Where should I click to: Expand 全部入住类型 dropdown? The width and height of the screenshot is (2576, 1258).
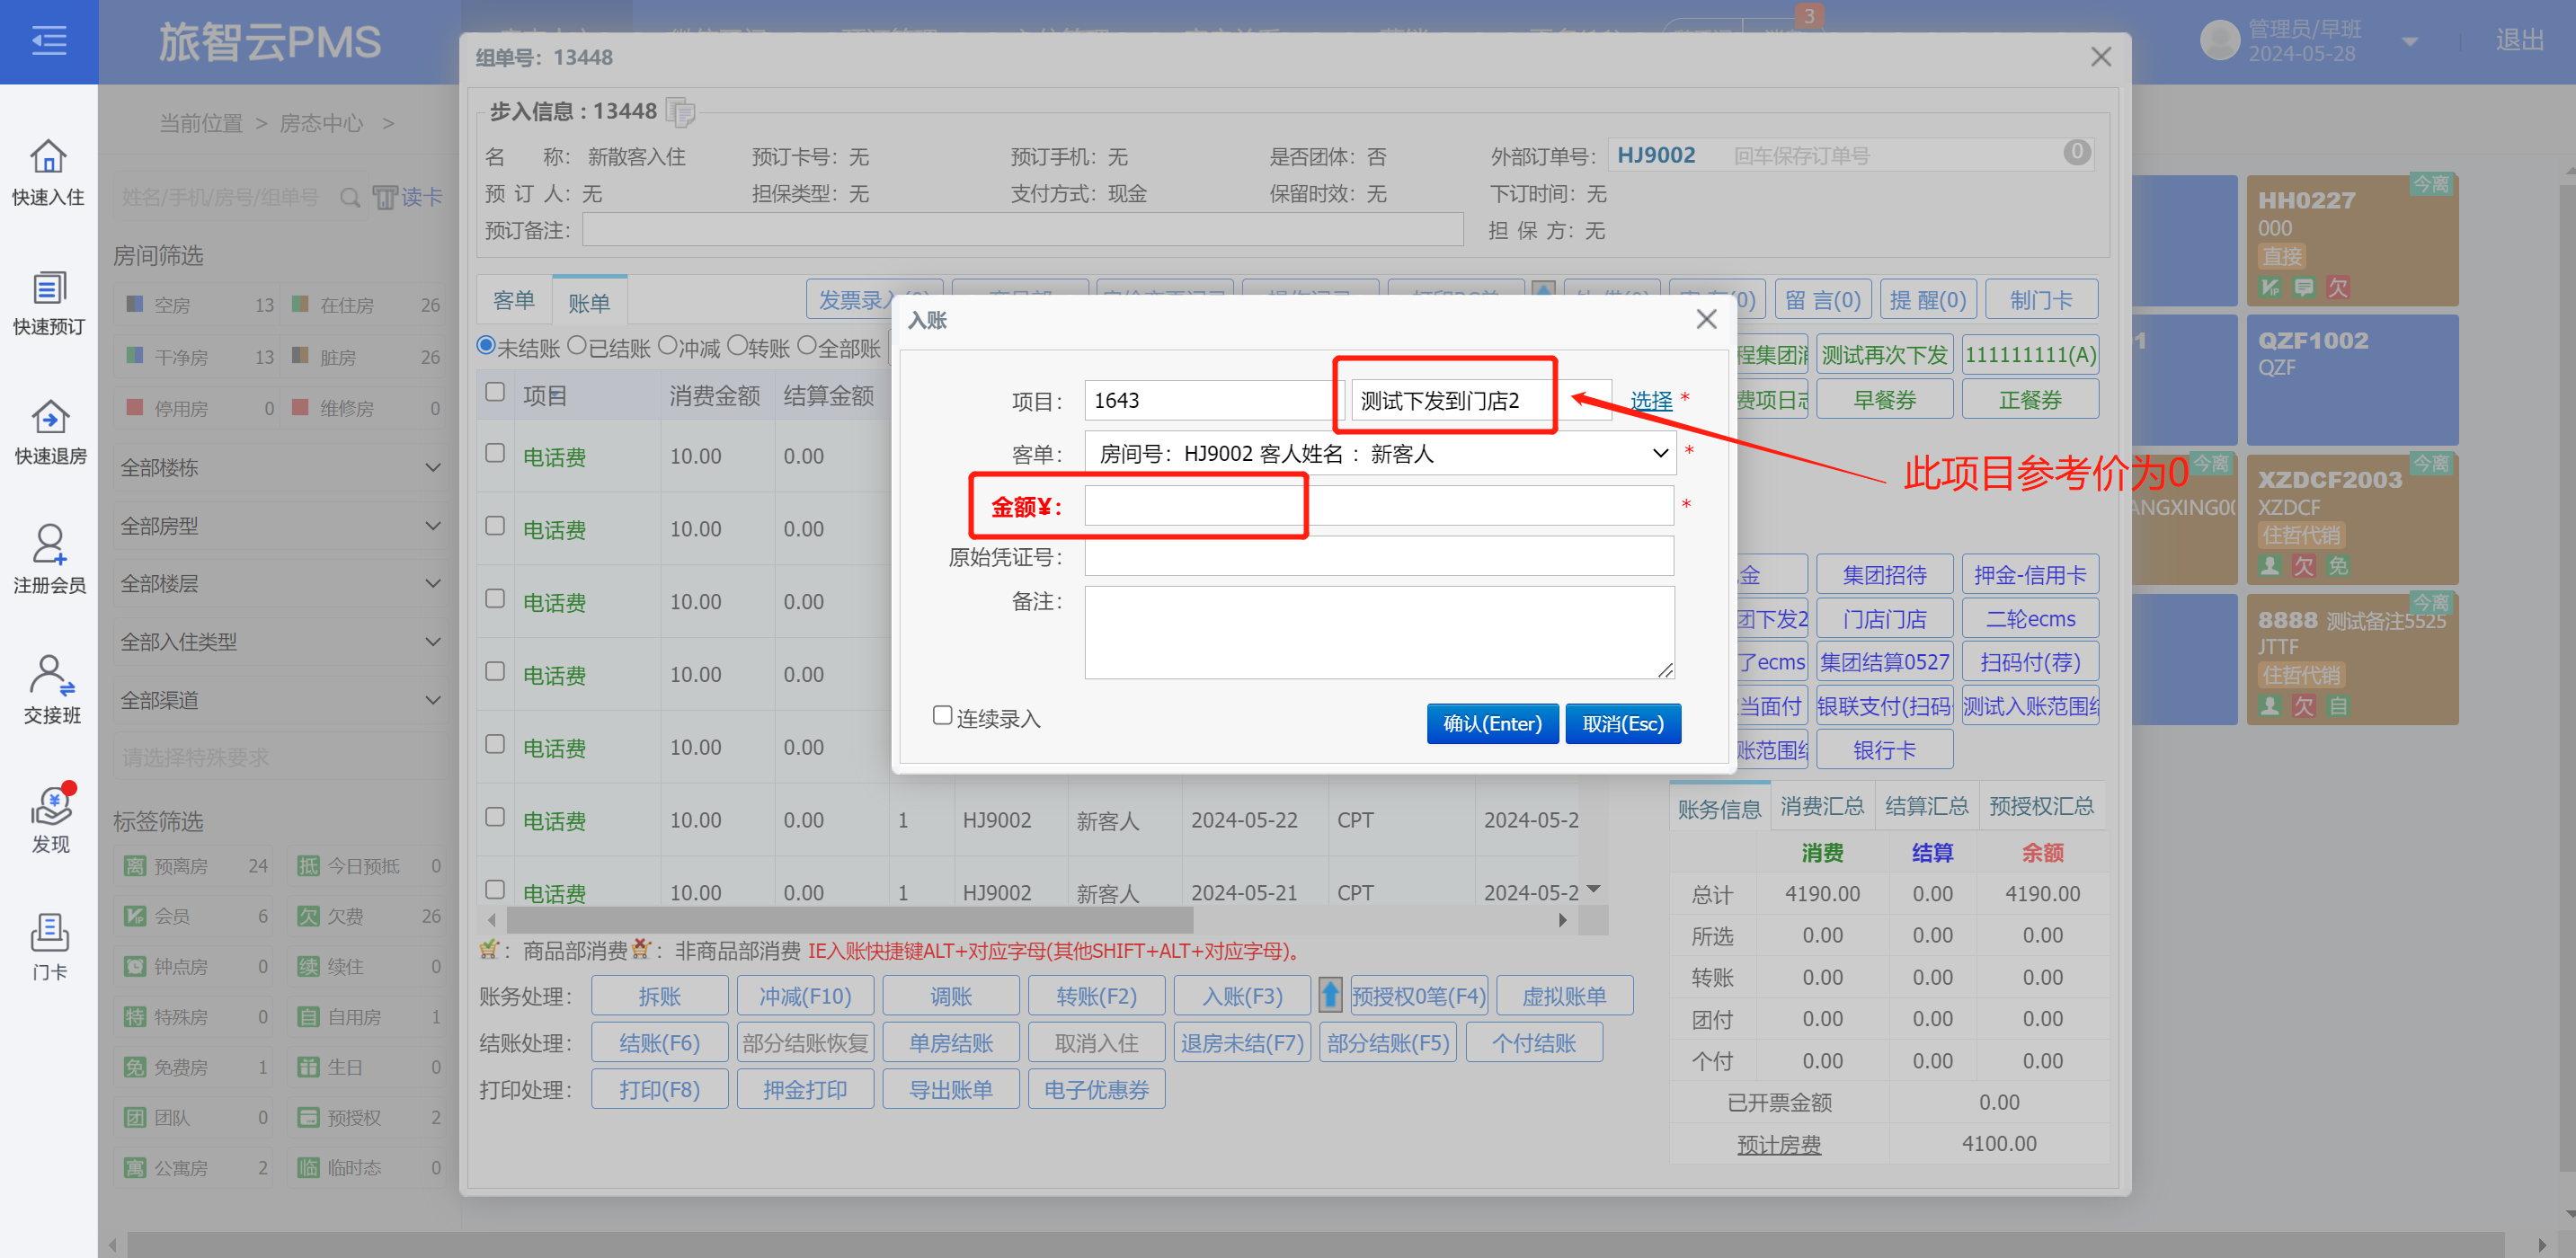click(280, 642)
